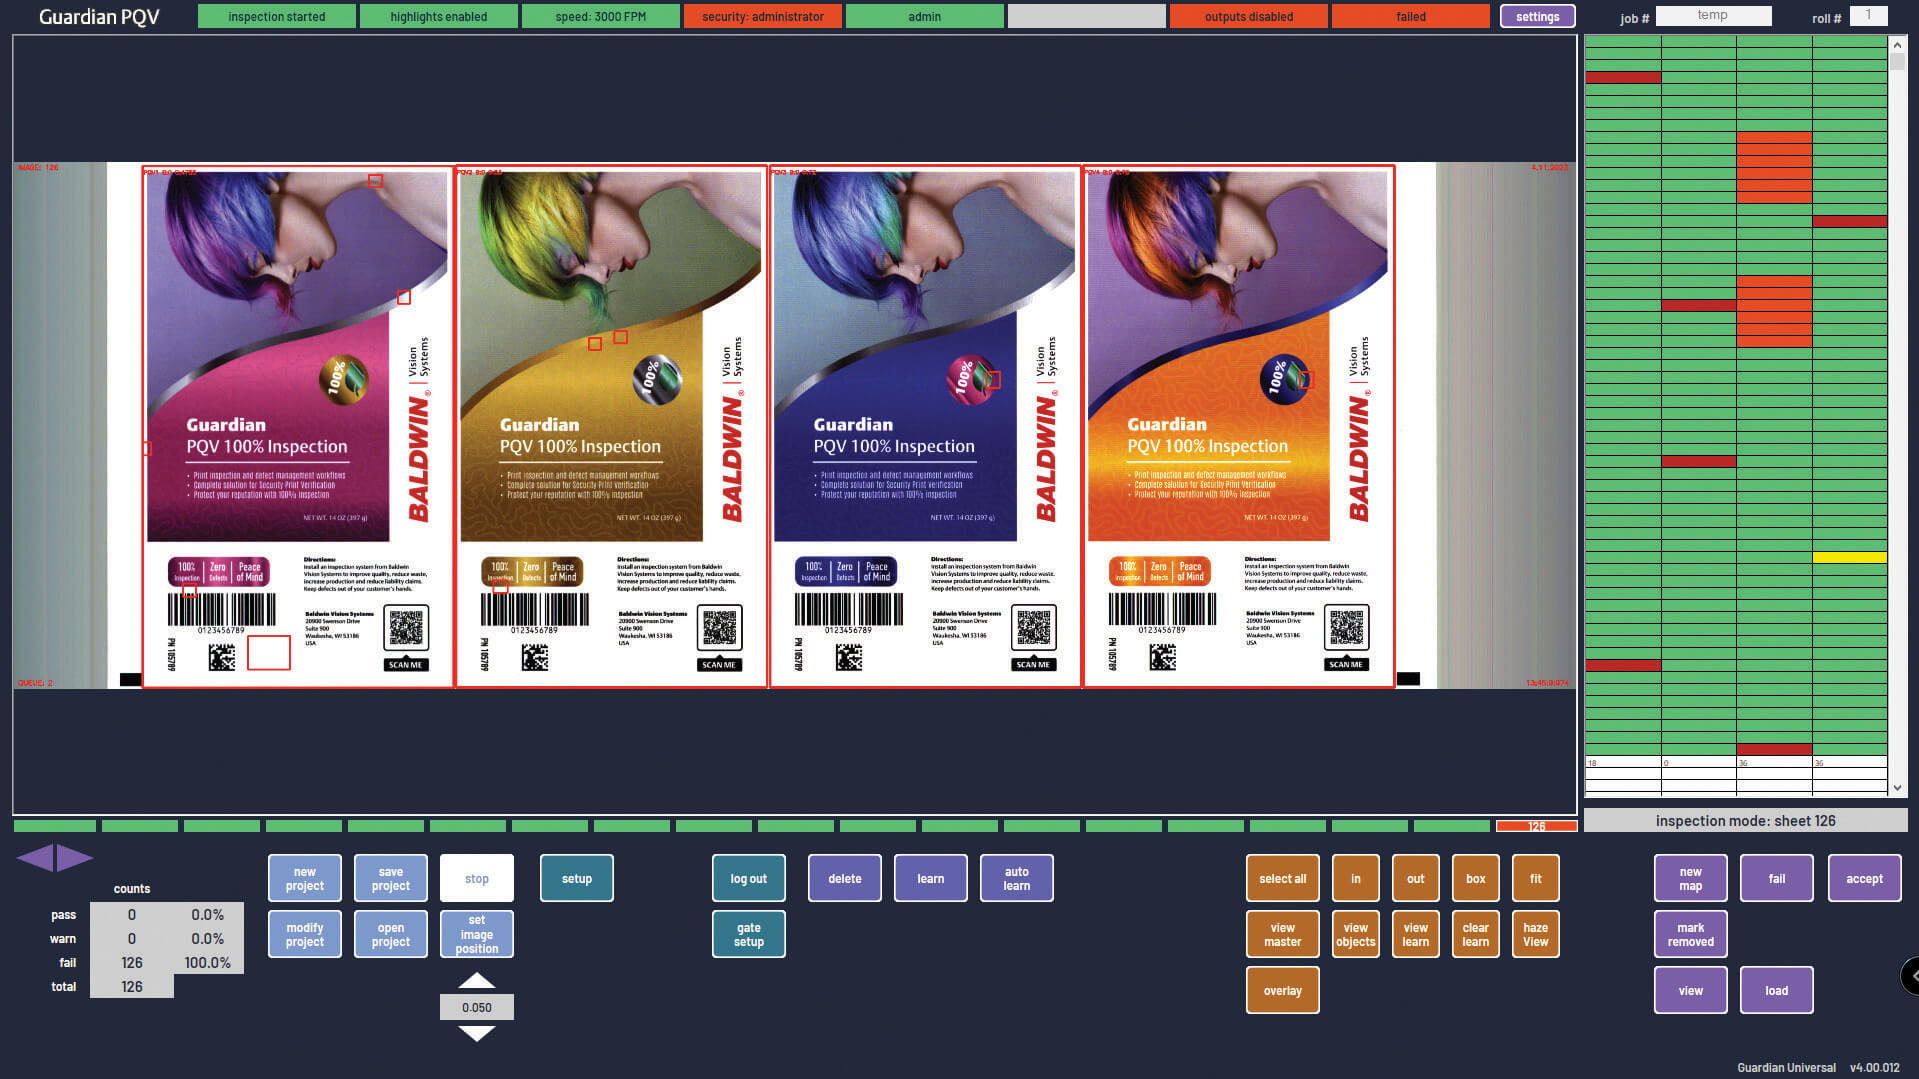This screenshot has height=1079, width=1919.
Task: Click the defect map scroll down arrow
Action: (1897, 788)
